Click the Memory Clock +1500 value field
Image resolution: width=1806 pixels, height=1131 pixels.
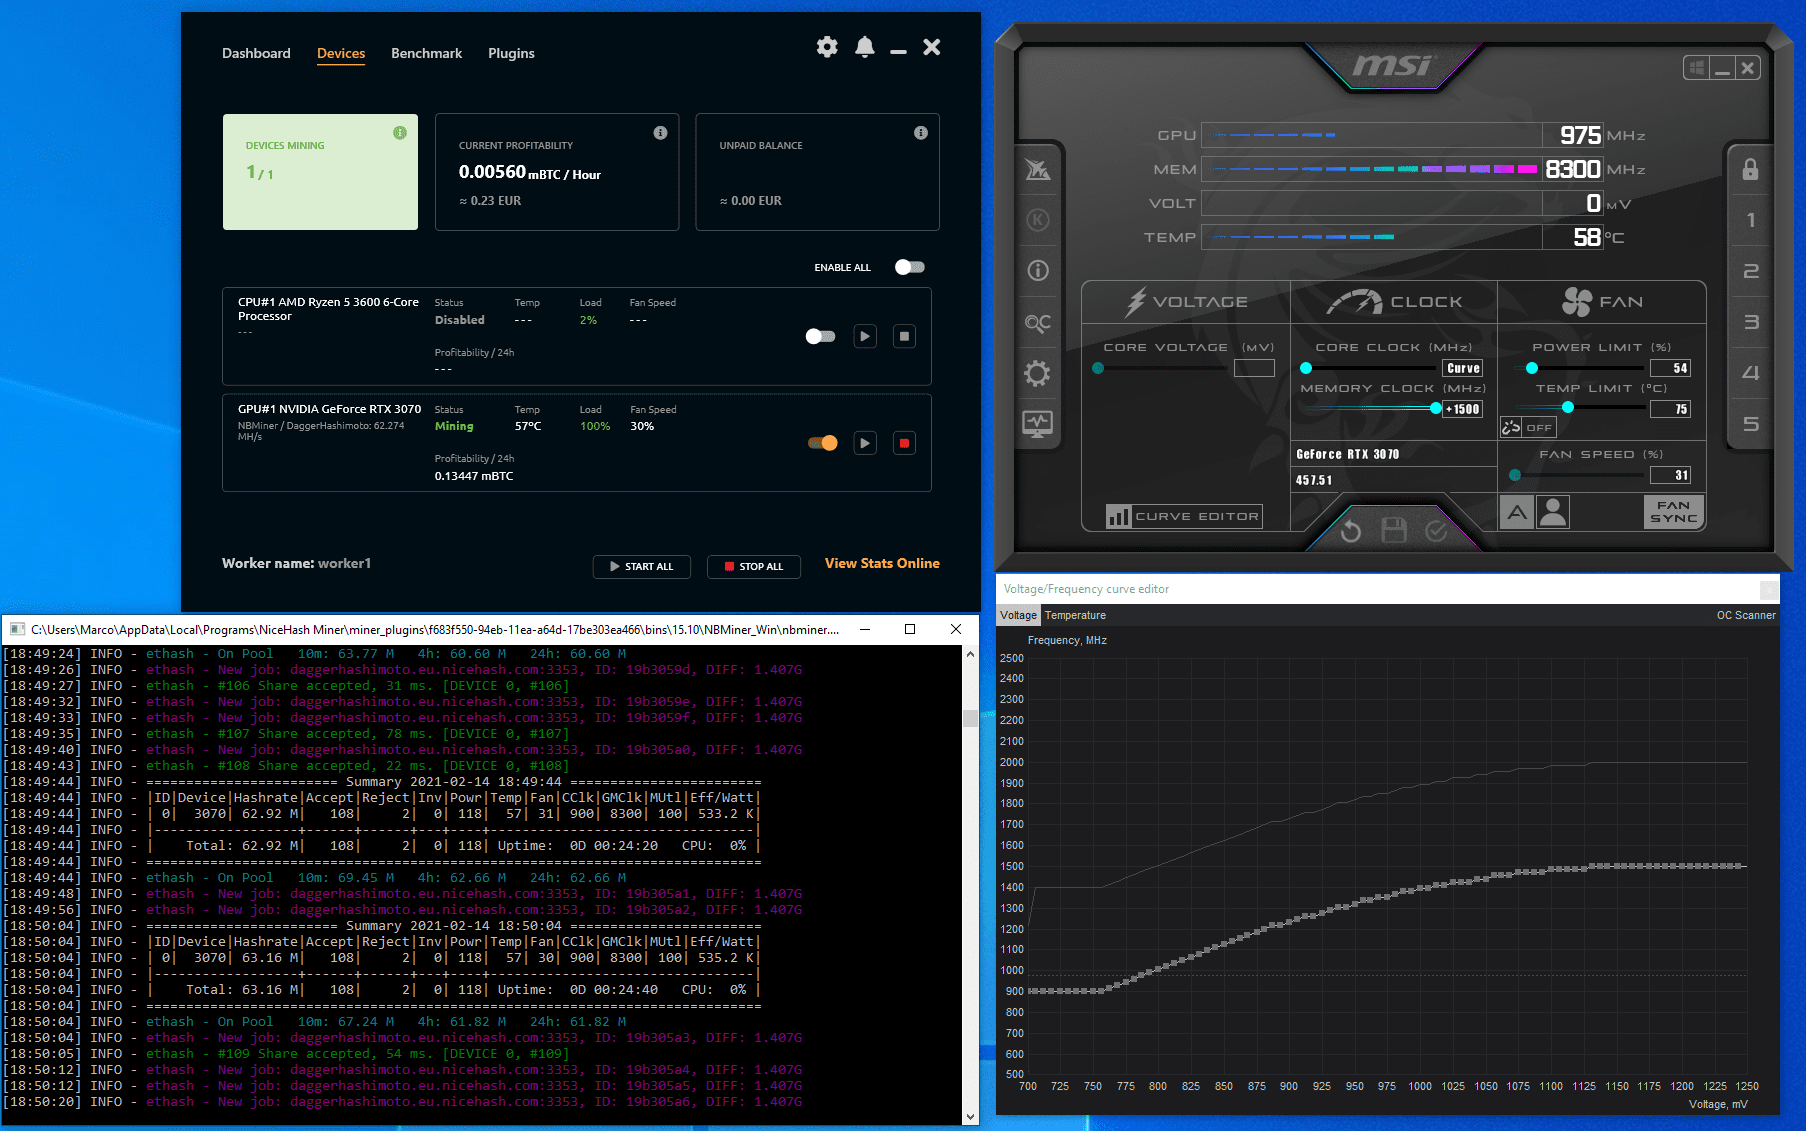coord(1463,409)
